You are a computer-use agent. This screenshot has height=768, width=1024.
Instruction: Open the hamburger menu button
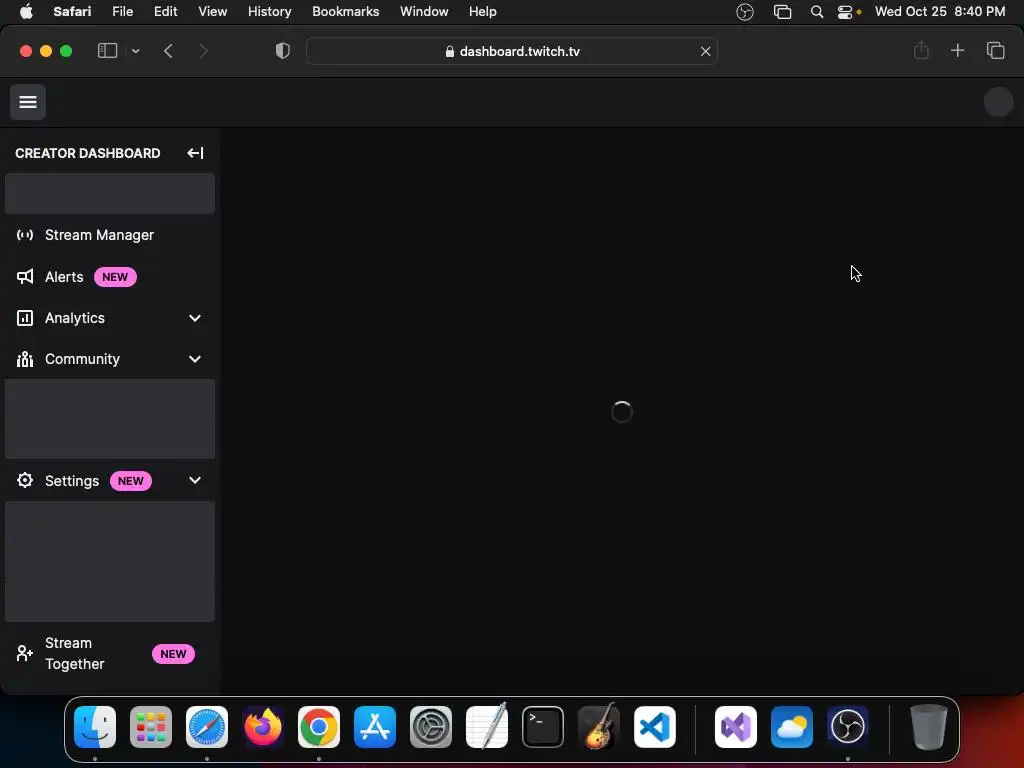click(x=27, y=102)
